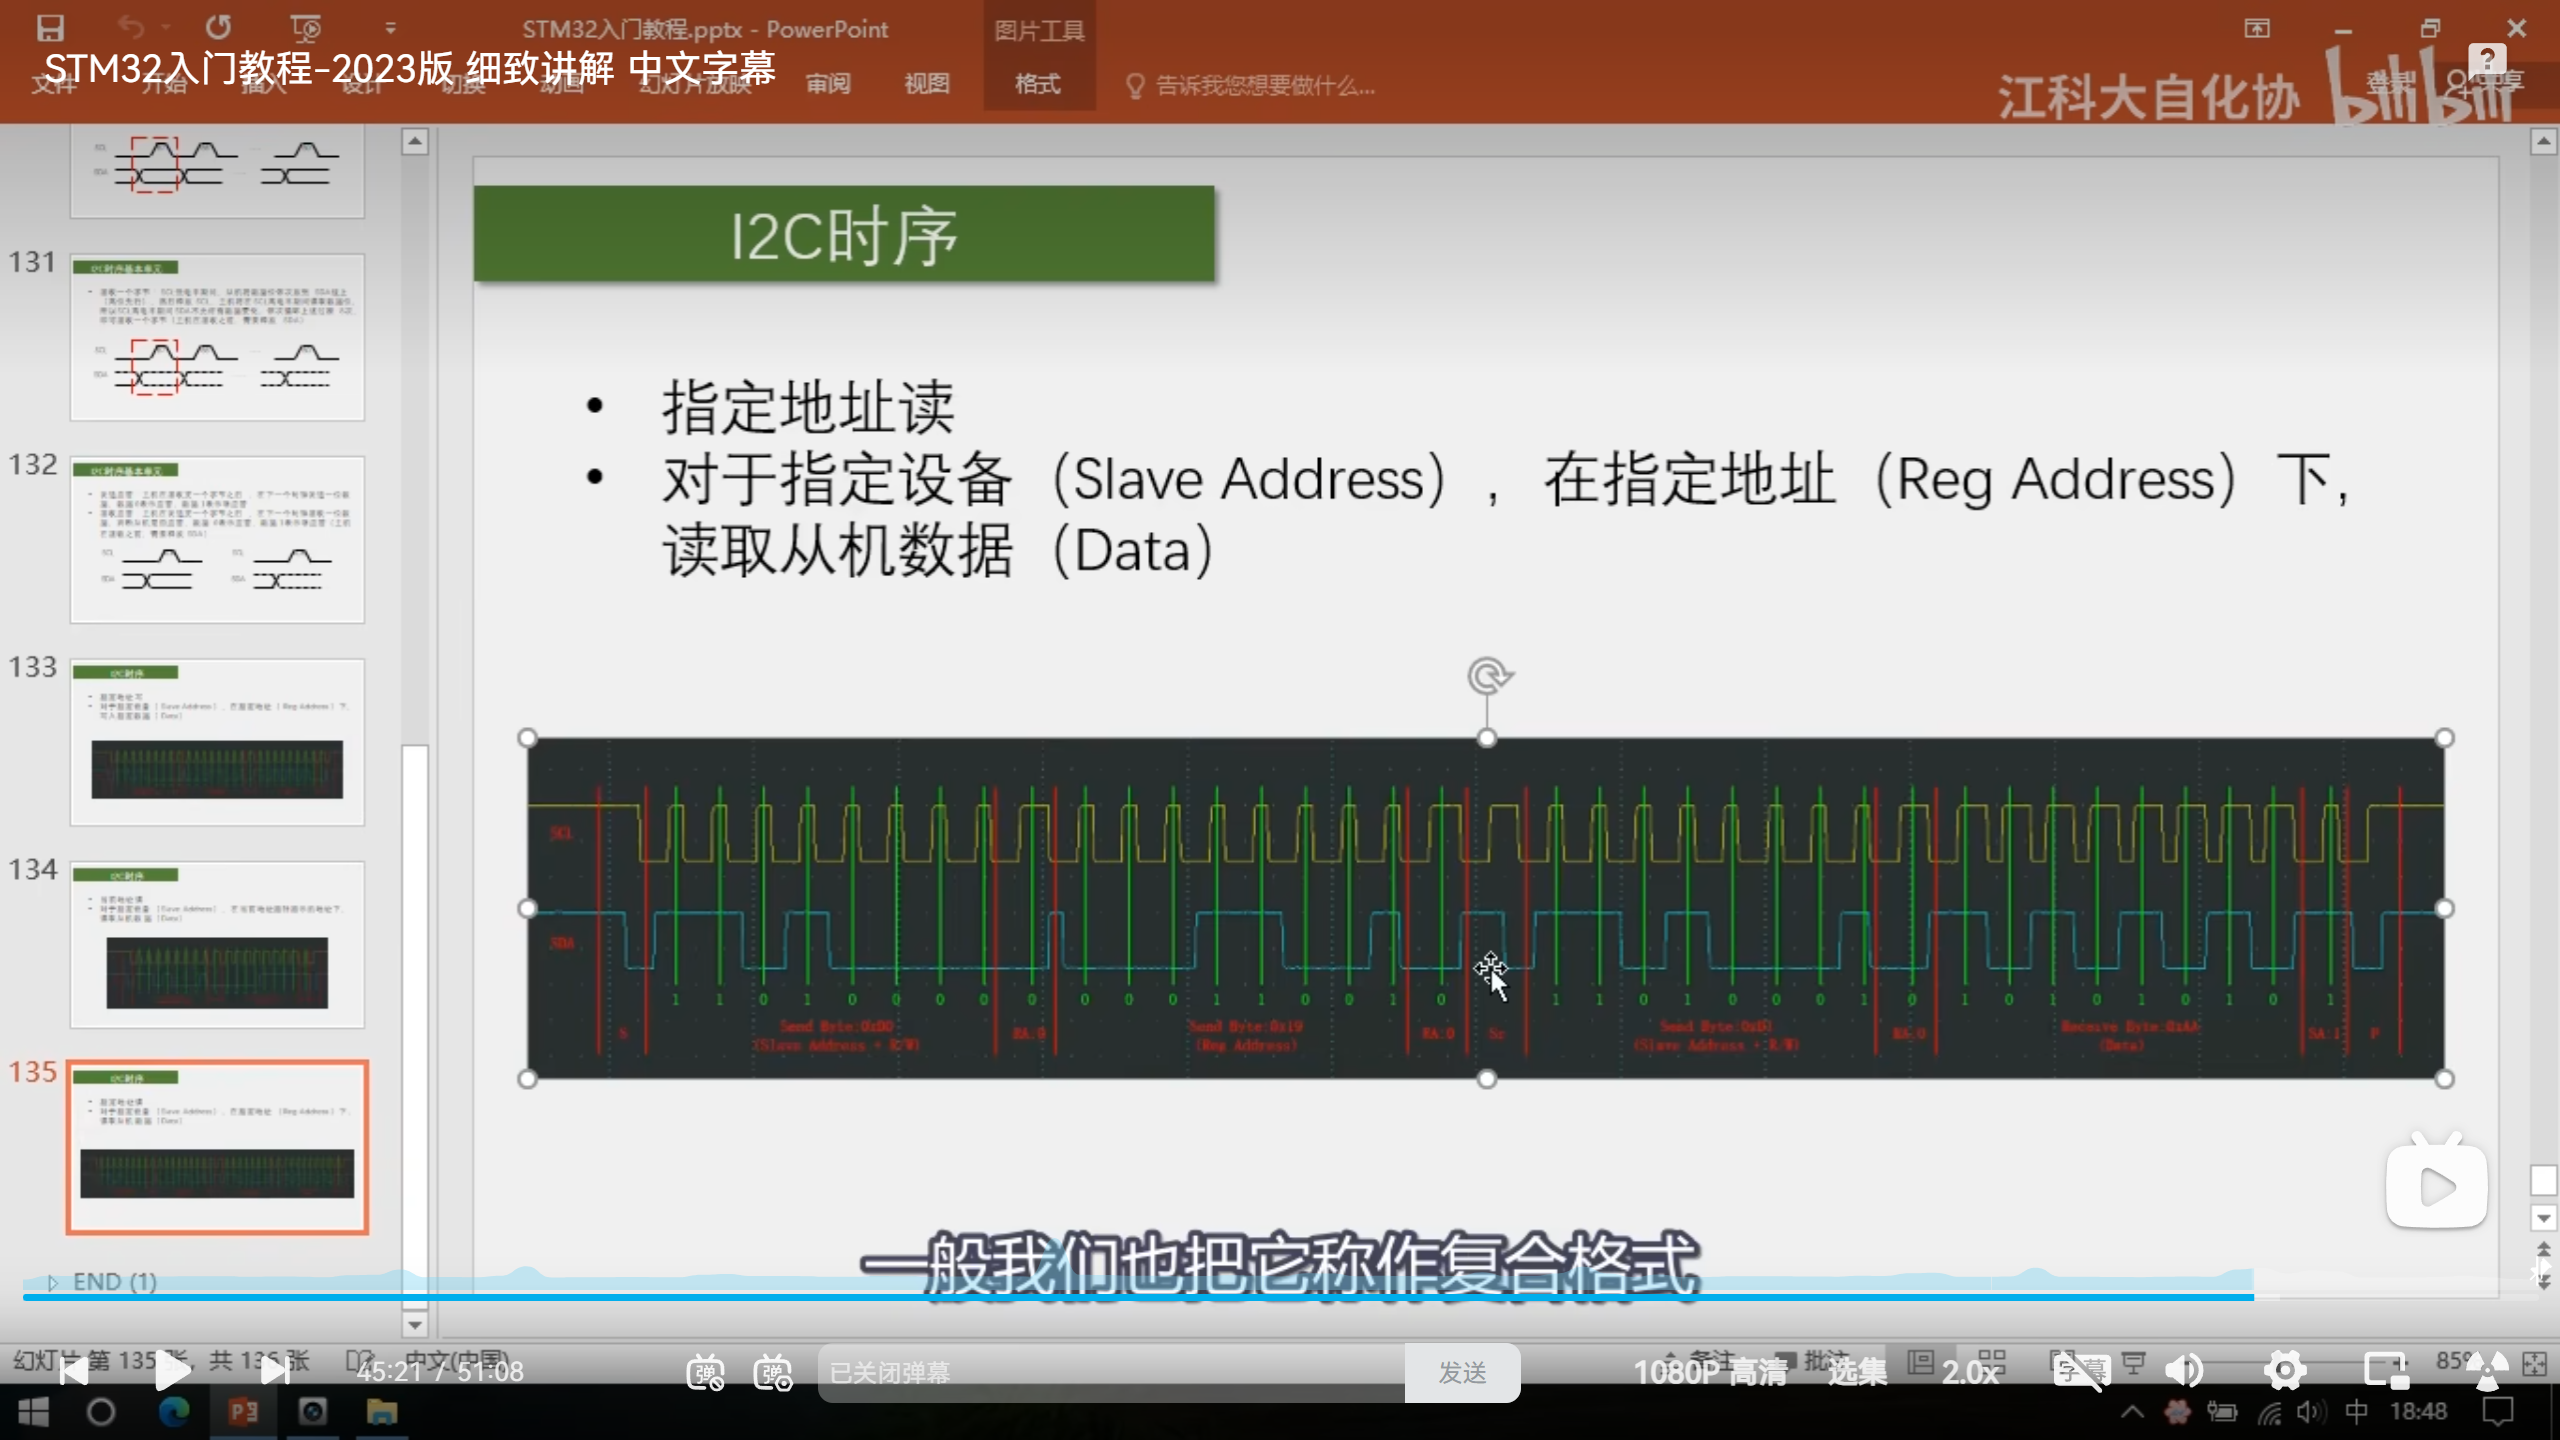2560x1440 pixels.
Task: Change 2.0x playback speed
Action: (x=1969, y=1372)
